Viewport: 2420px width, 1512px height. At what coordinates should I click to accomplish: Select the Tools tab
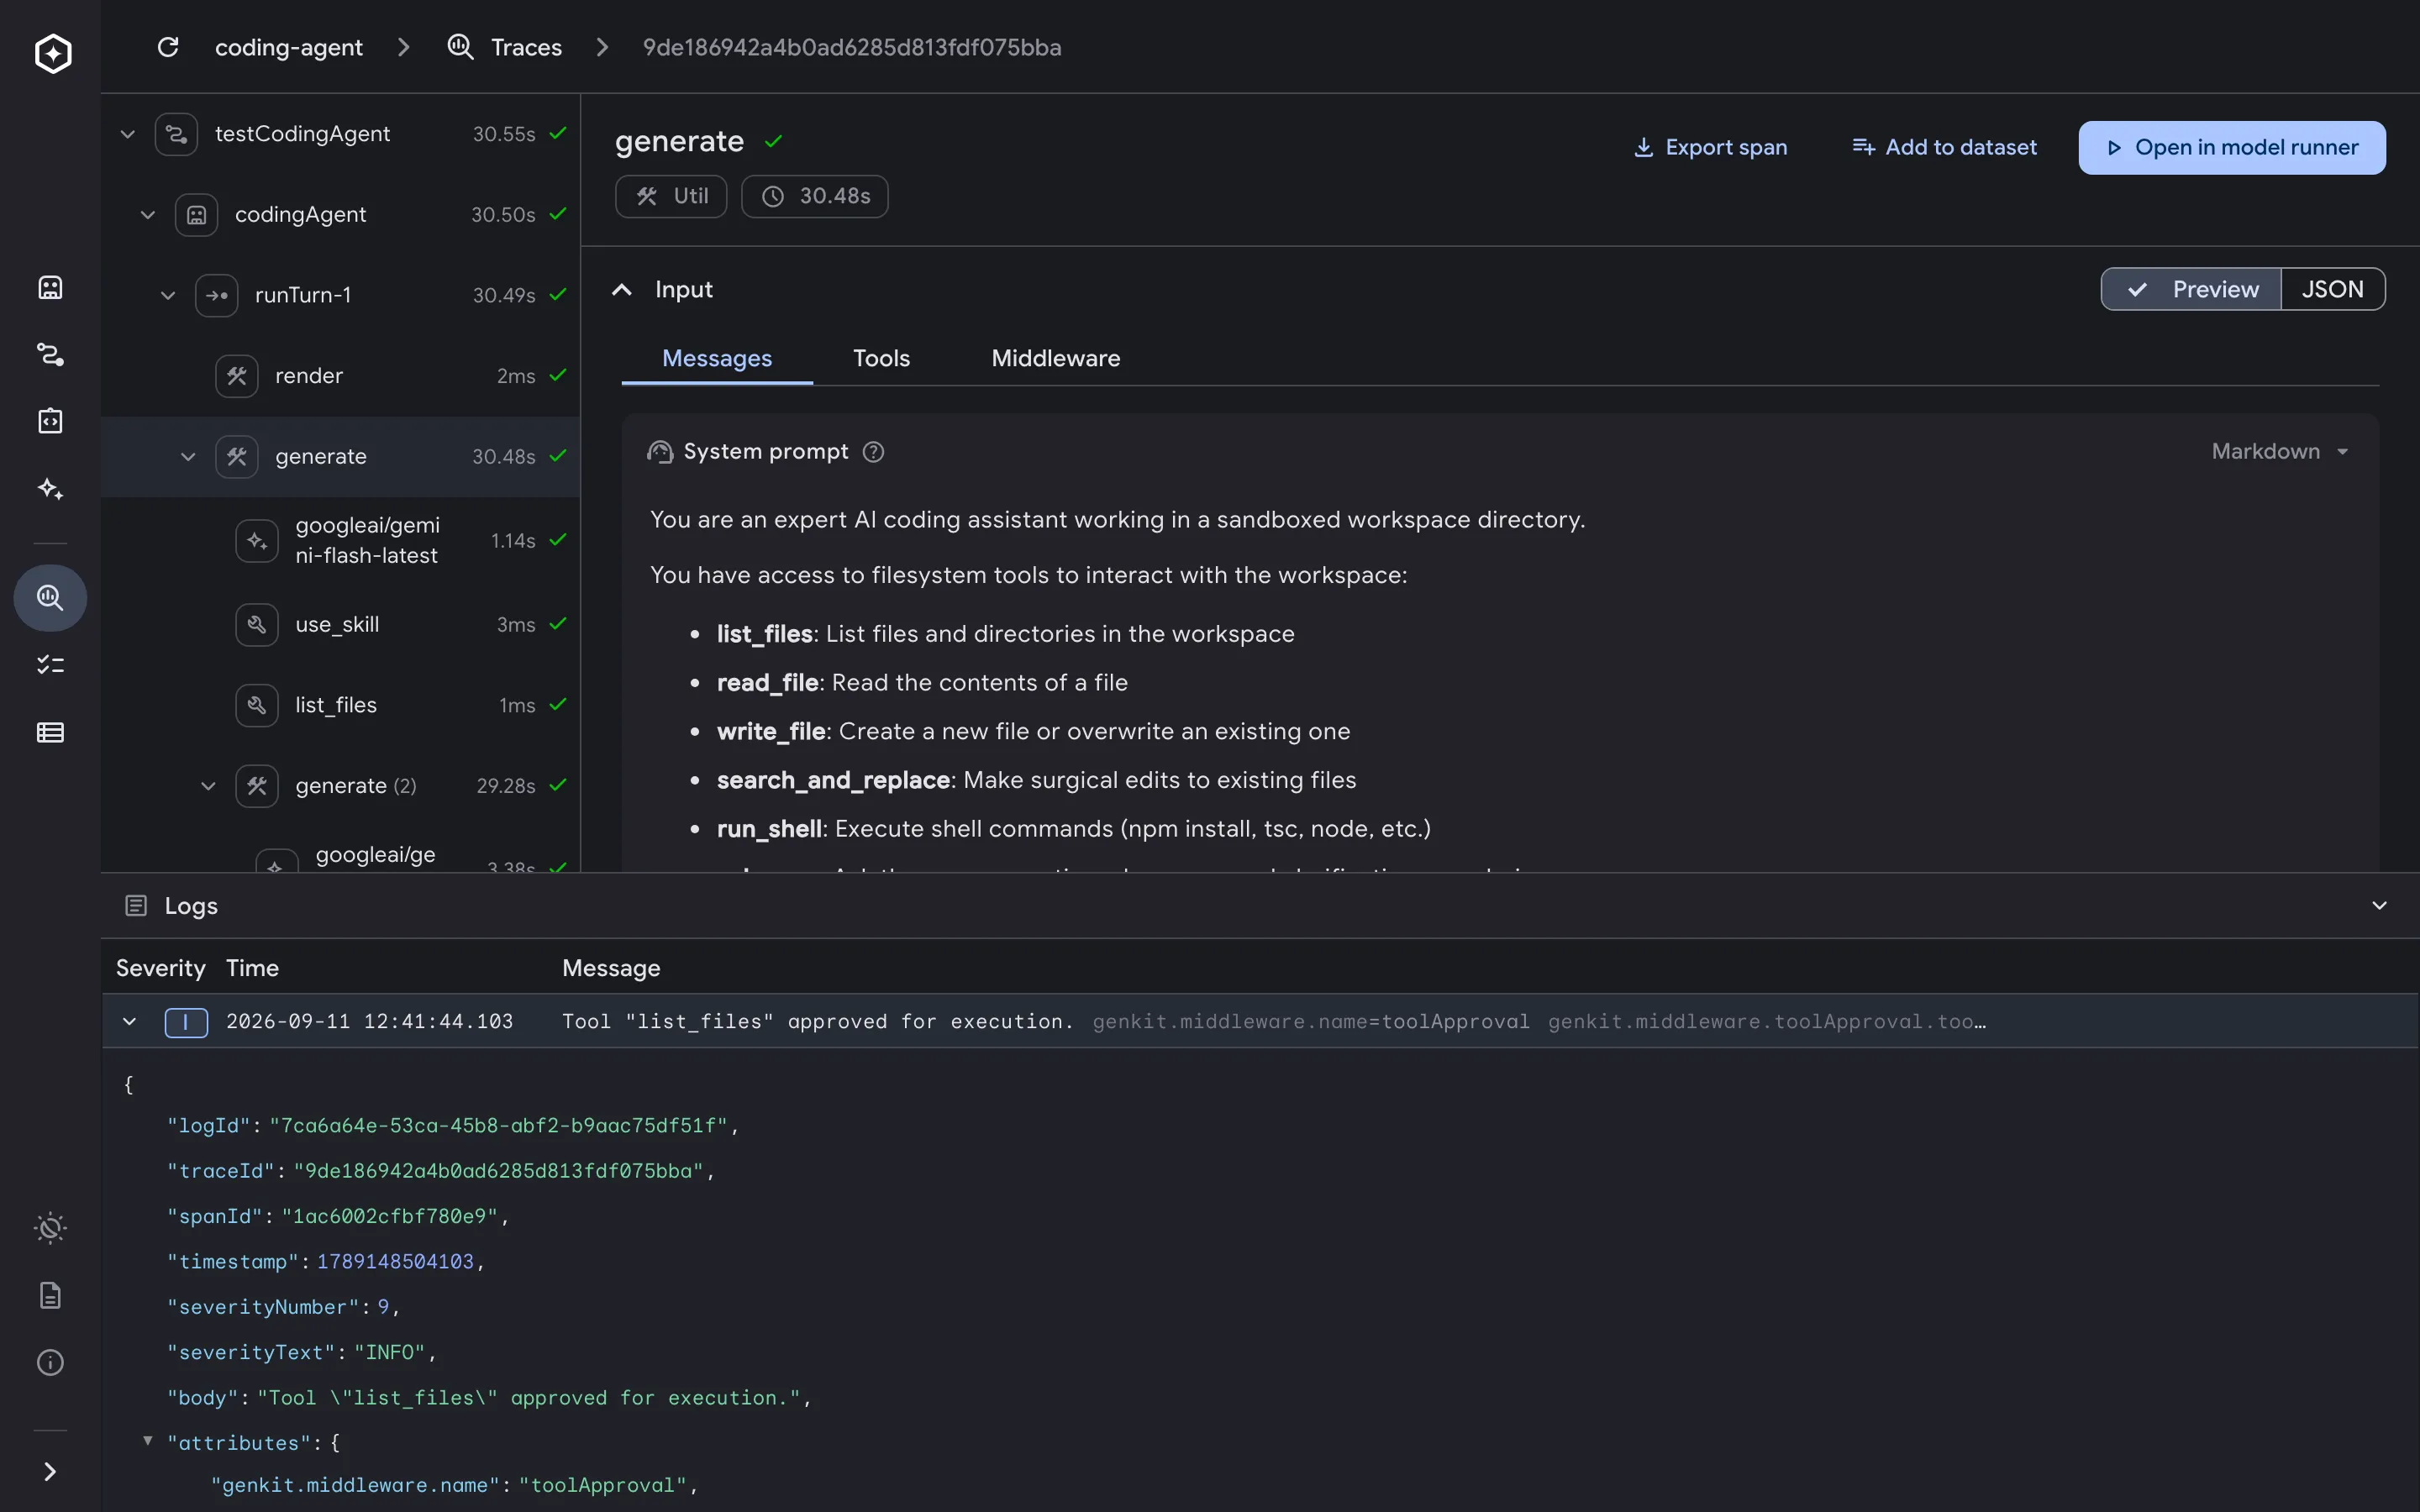click(881, 359)
